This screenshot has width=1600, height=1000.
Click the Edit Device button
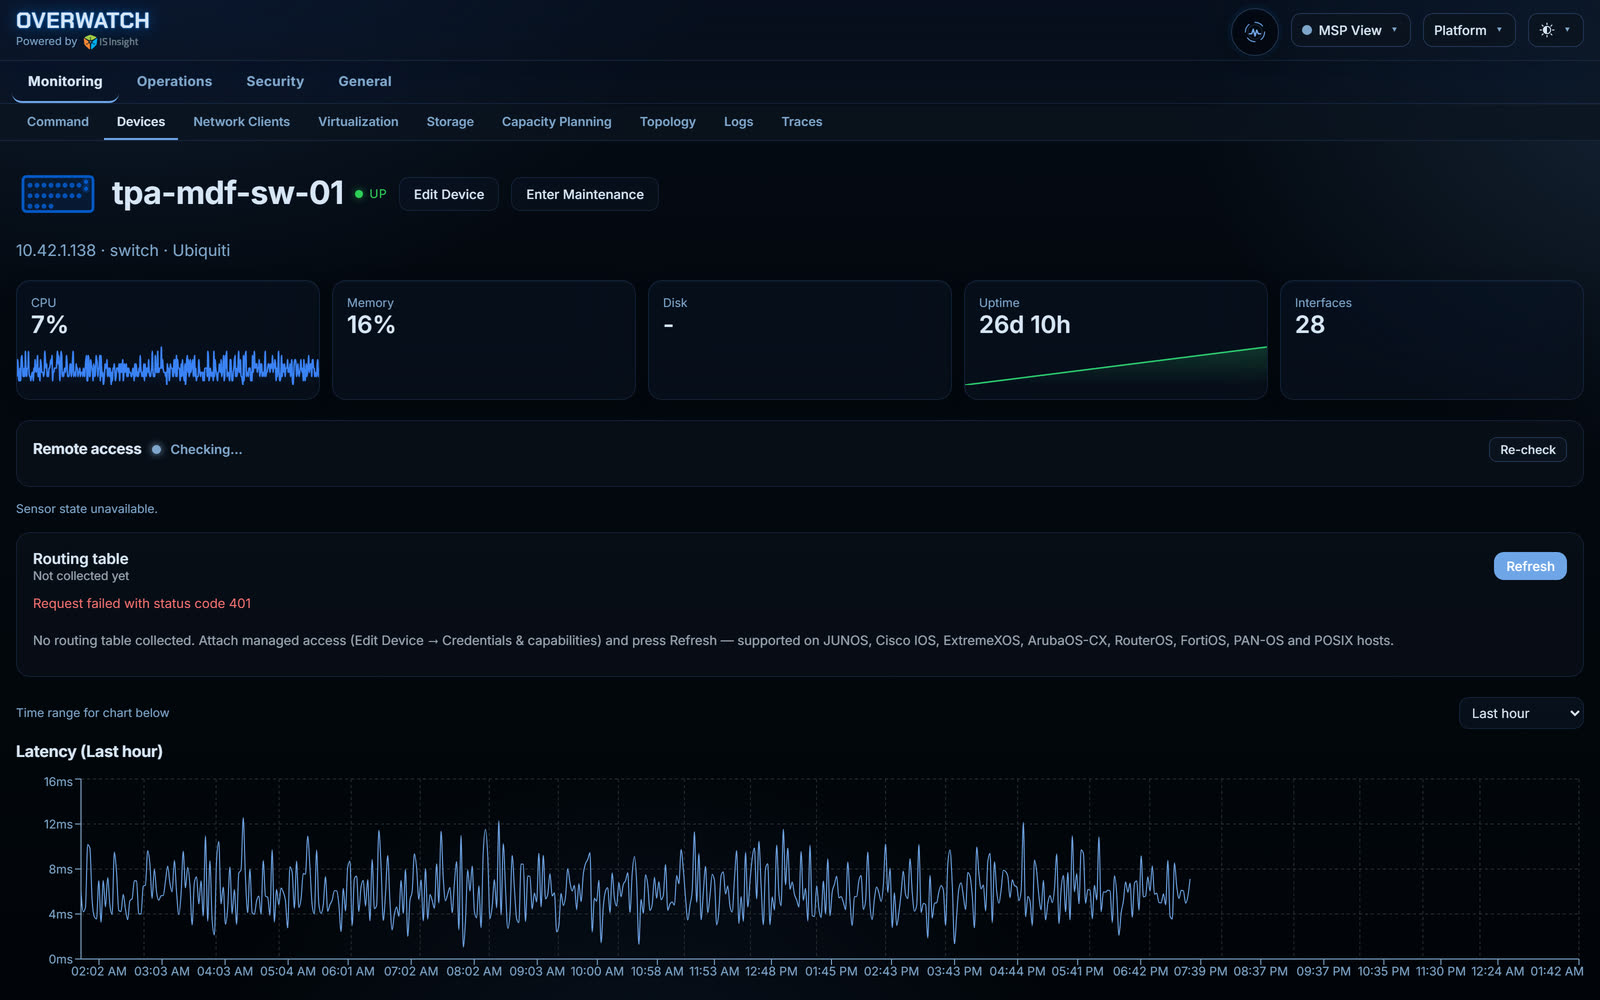coord(449,194)
